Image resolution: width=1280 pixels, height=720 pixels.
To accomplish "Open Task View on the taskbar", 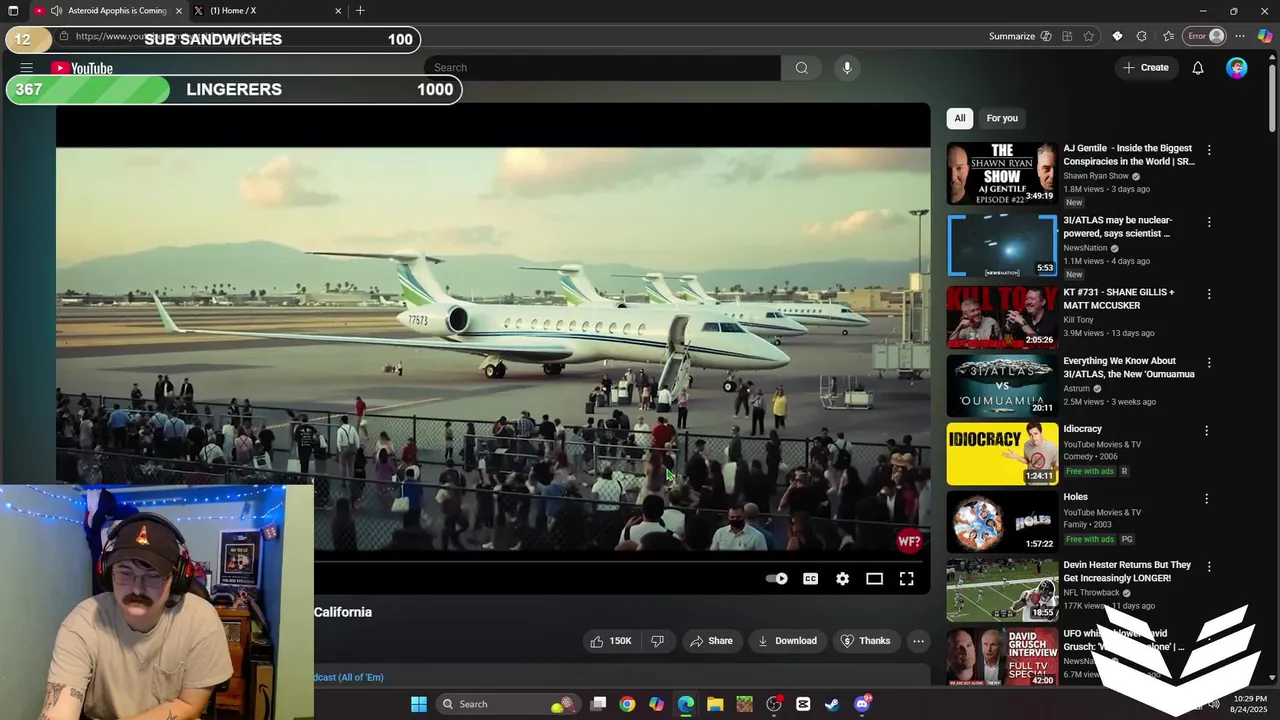I will pyautogui.click(x=598, y=704).
